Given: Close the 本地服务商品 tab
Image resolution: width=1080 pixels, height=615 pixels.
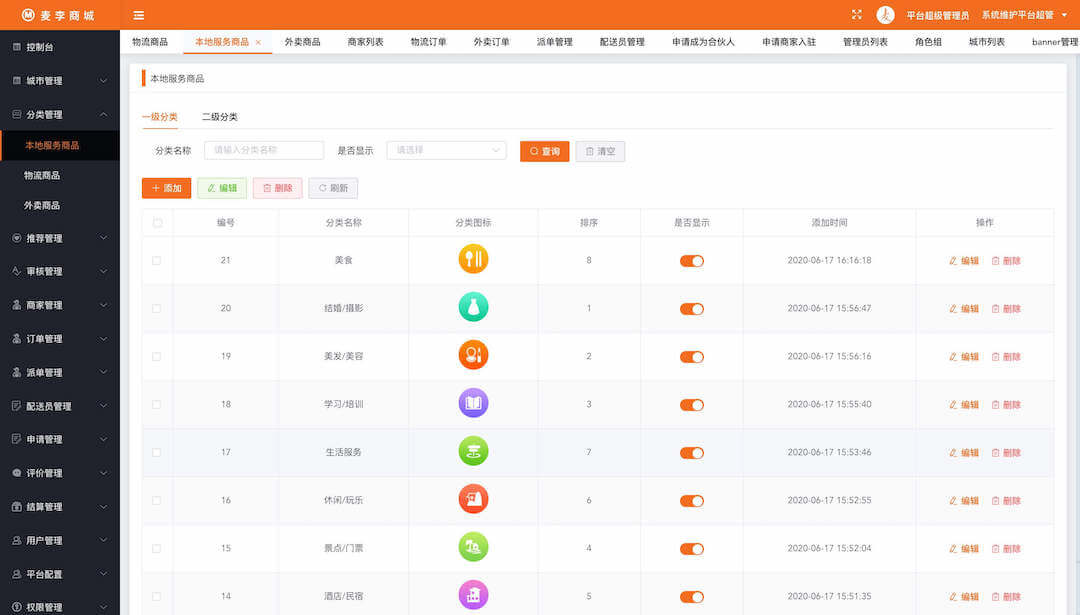Looking at the screenshot, I should click(259, 42).
